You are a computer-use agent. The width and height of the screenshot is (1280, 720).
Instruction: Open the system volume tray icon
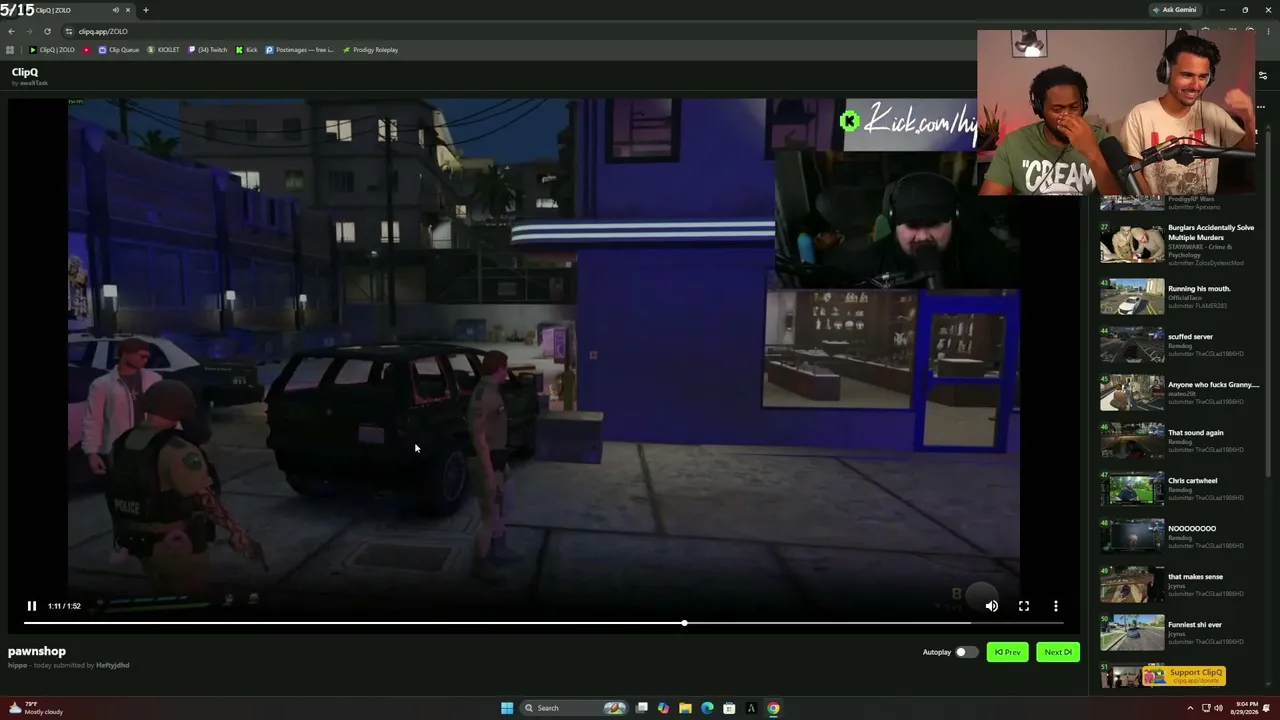coord(1218,708)
